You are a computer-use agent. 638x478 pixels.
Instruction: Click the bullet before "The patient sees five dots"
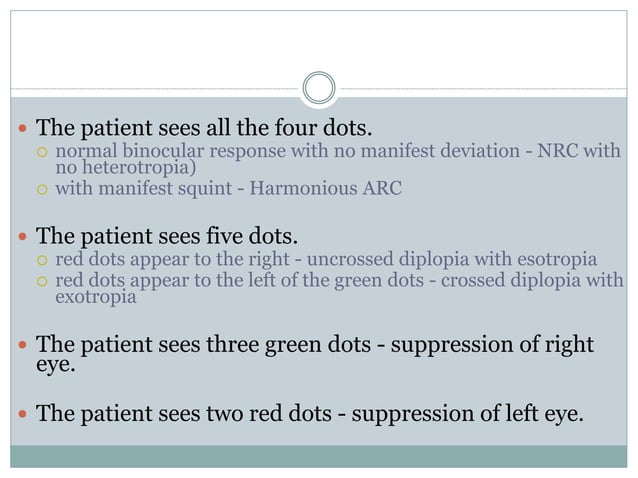point(21,238)
